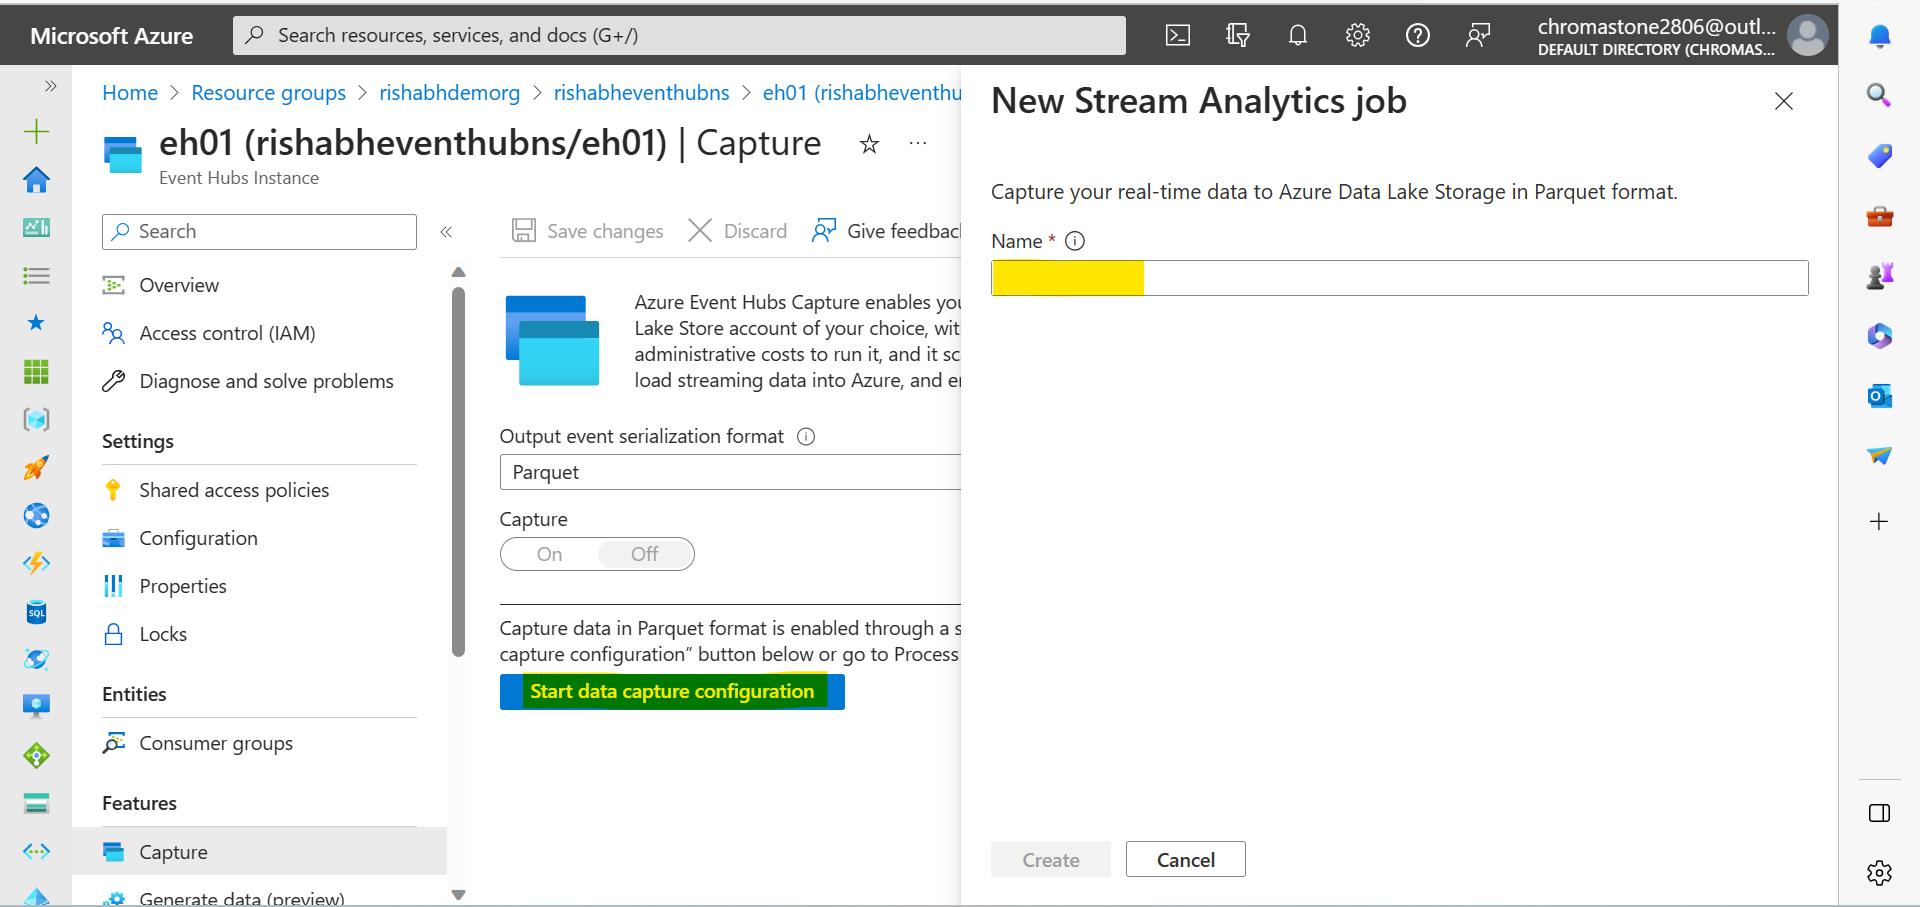Switch Capture toggle to Off

pos(645,554)
